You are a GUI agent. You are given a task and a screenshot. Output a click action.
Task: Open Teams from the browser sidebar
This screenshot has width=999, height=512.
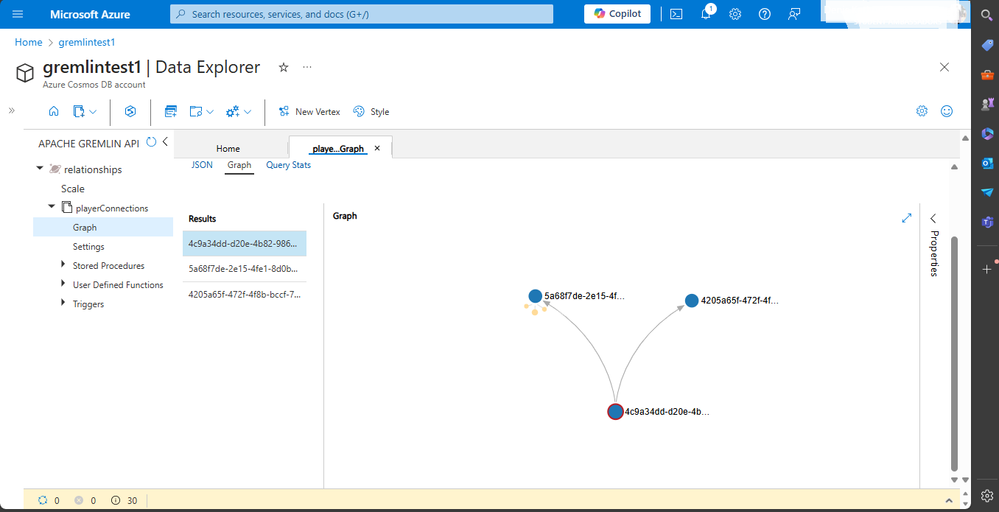pyautogui.click(x=987, y=222)
